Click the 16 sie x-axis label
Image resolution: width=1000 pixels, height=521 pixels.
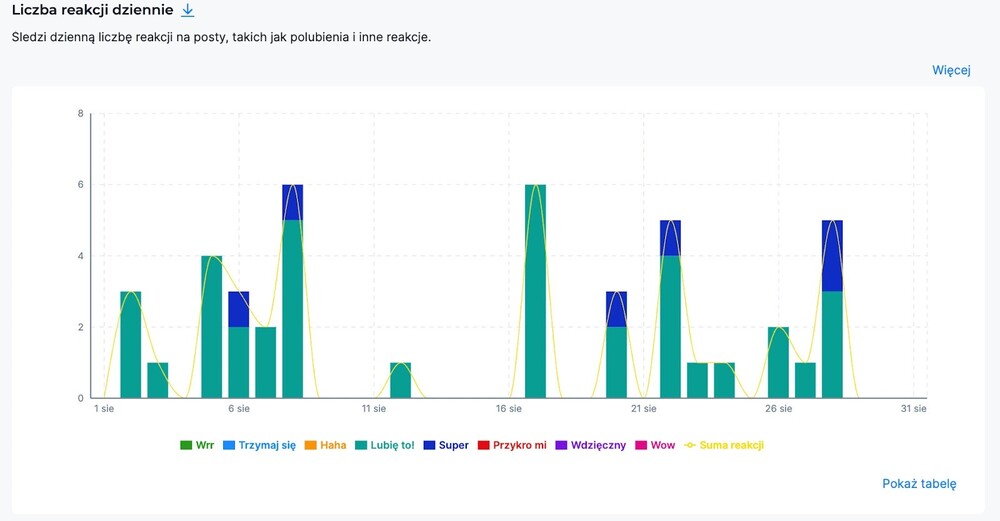pyautogui.click(x=508, y=408)
